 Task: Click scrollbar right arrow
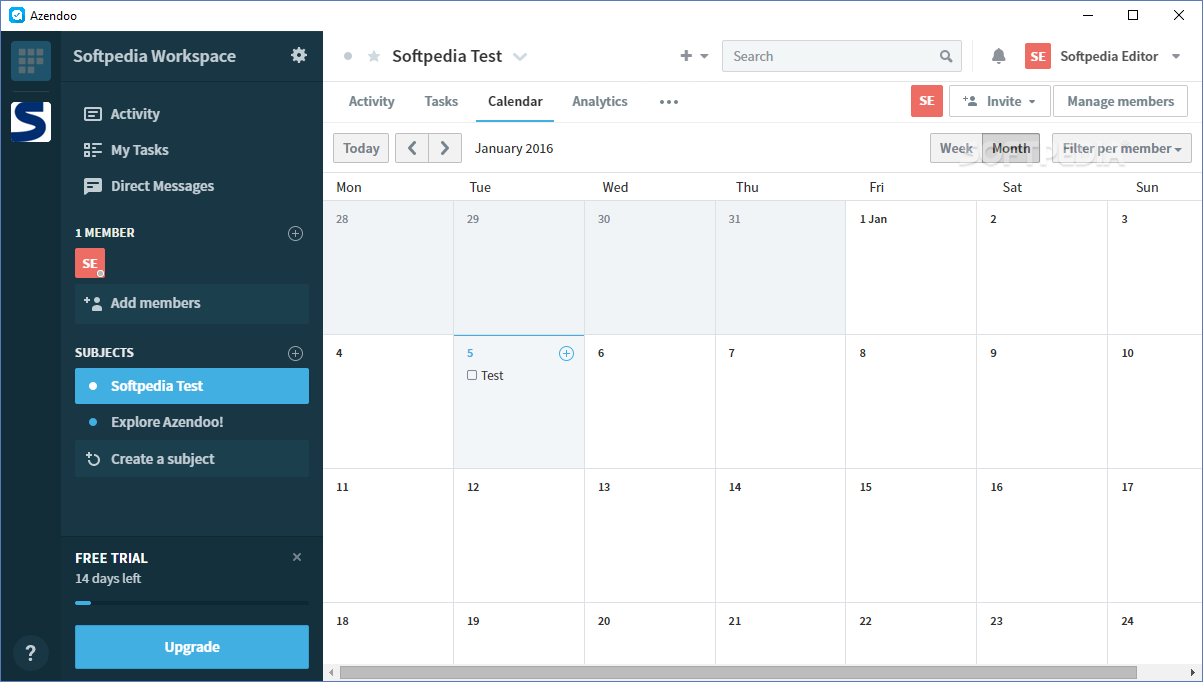(1195, 673)
